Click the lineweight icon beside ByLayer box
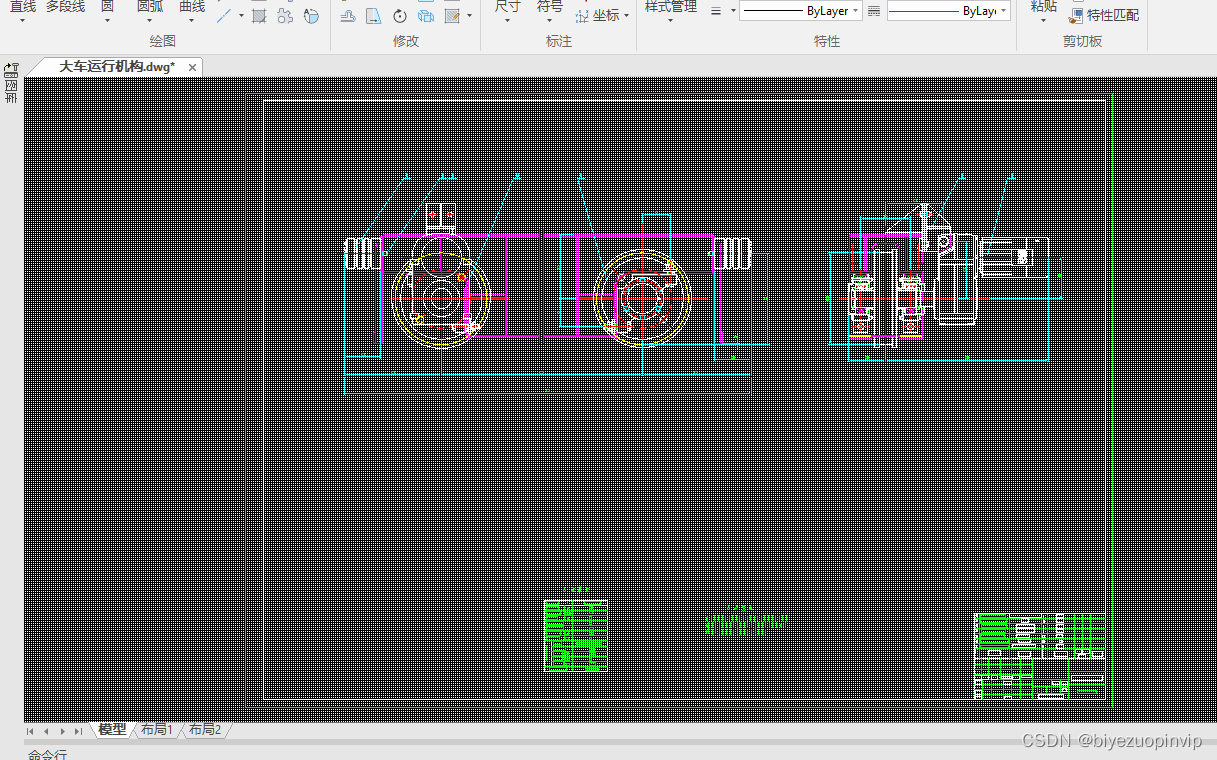The image size is (1217, 760). (716, 11)
